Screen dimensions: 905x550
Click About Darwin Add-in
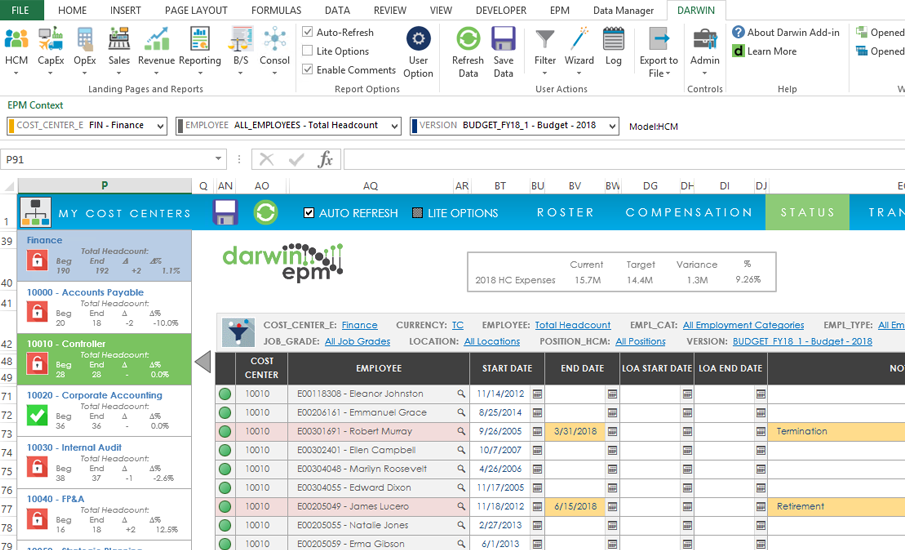click(x=786, y=32)
